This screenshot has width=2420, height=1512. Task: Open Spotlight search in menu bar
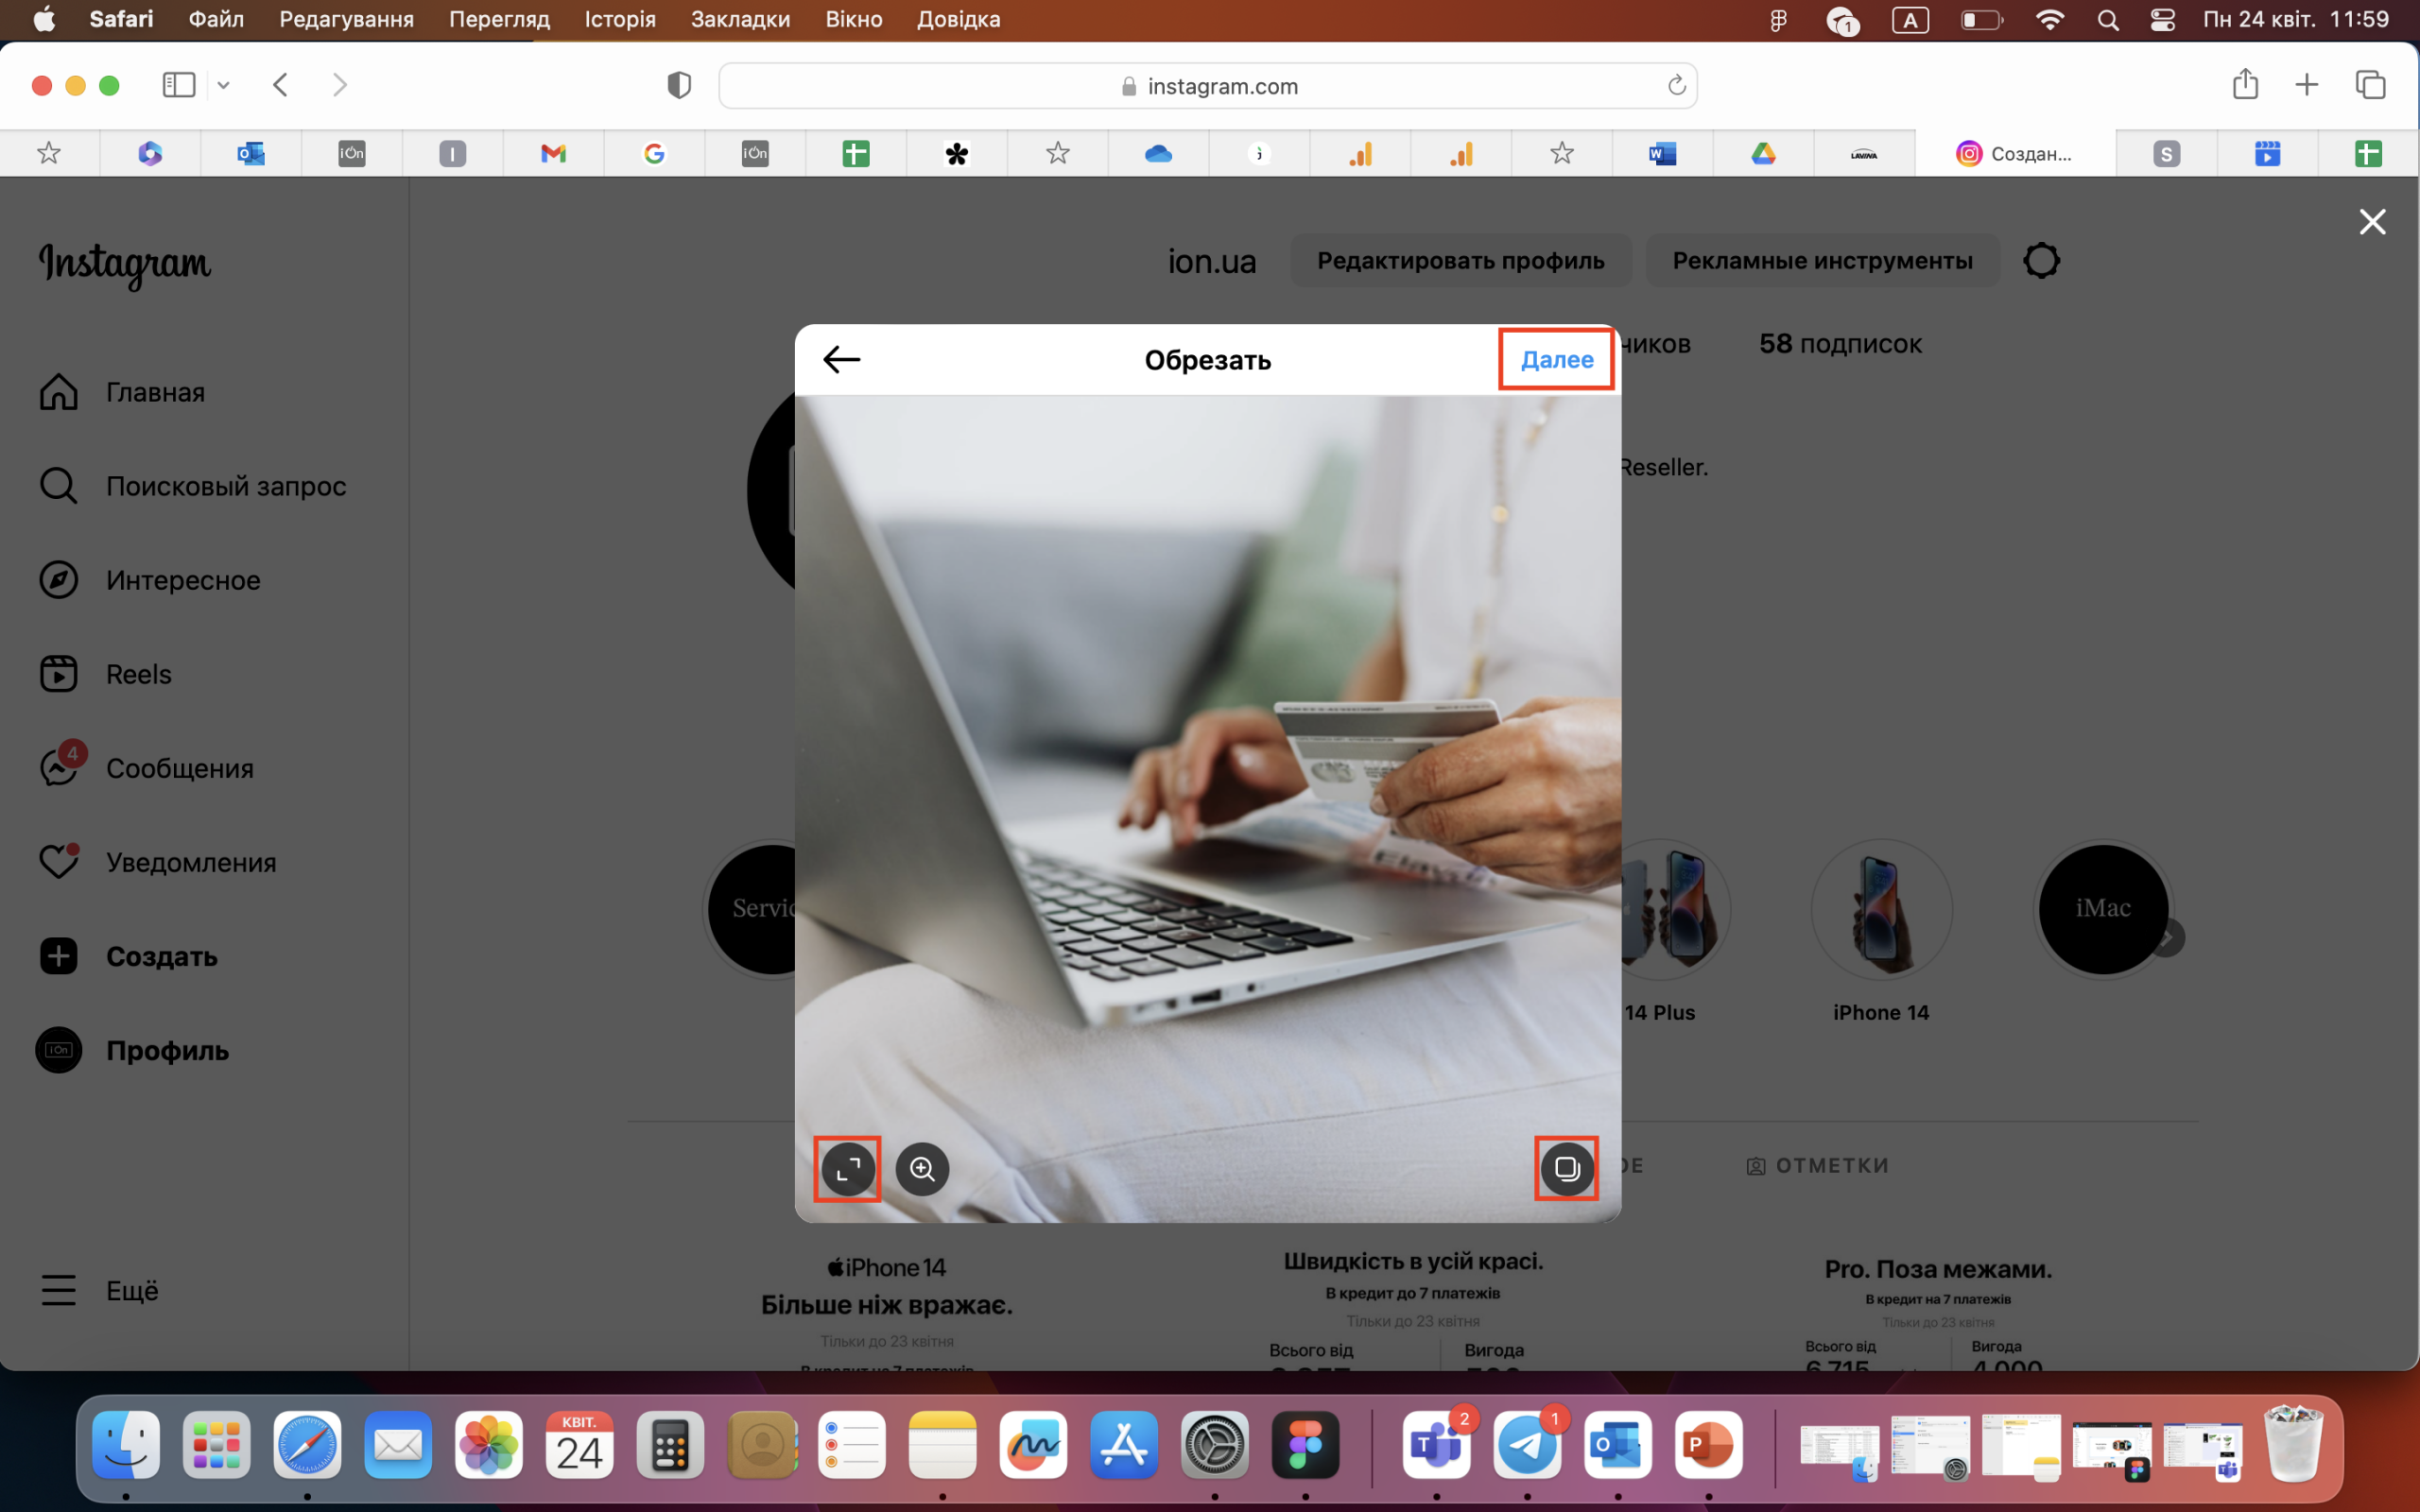pyautogui.click(x=2108, y=20)
